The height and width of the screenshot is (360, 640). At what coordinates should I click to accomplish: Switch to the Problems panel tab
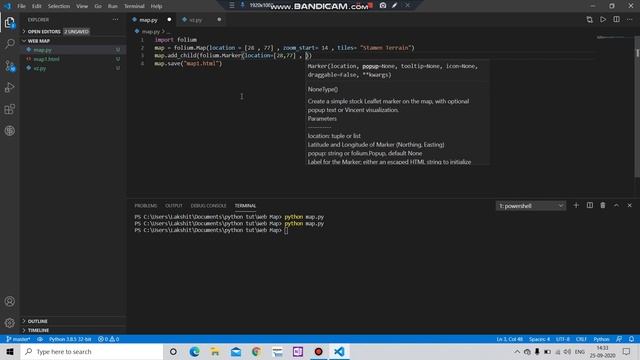pos(146,206)
